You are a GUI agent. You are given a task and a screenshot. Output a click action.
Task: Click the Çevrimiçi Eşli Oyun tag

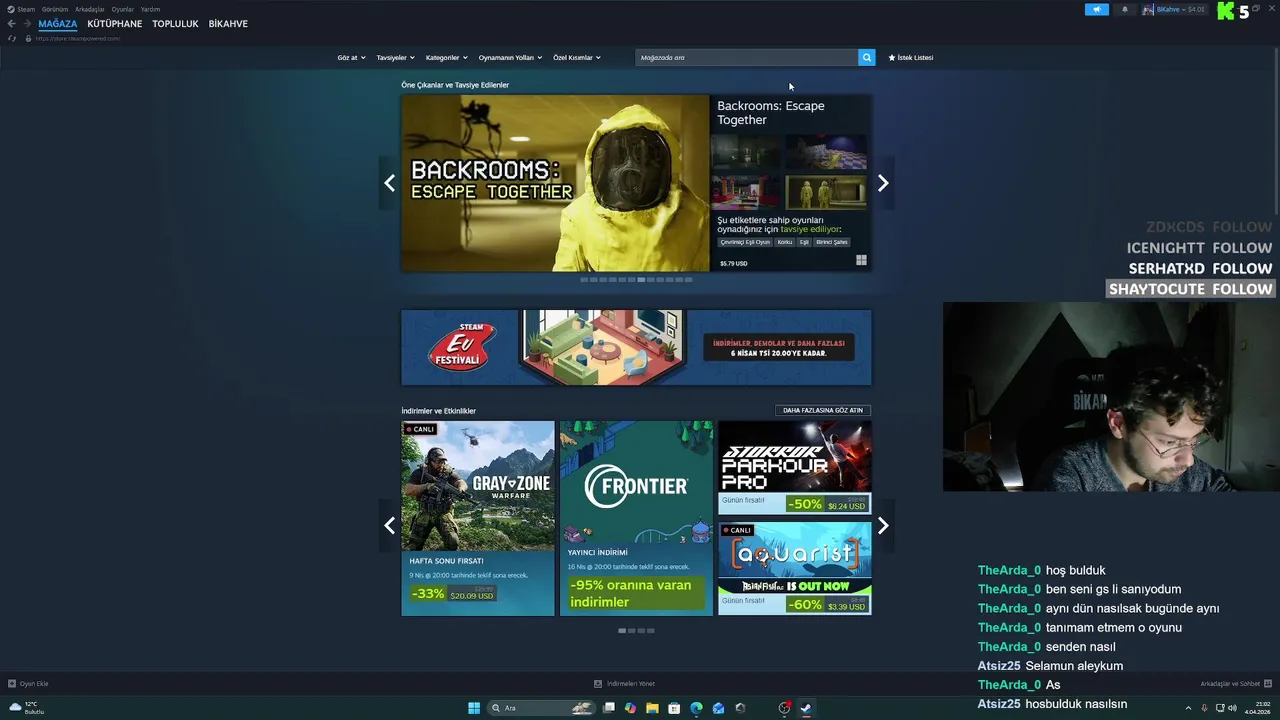coord(746,242)
